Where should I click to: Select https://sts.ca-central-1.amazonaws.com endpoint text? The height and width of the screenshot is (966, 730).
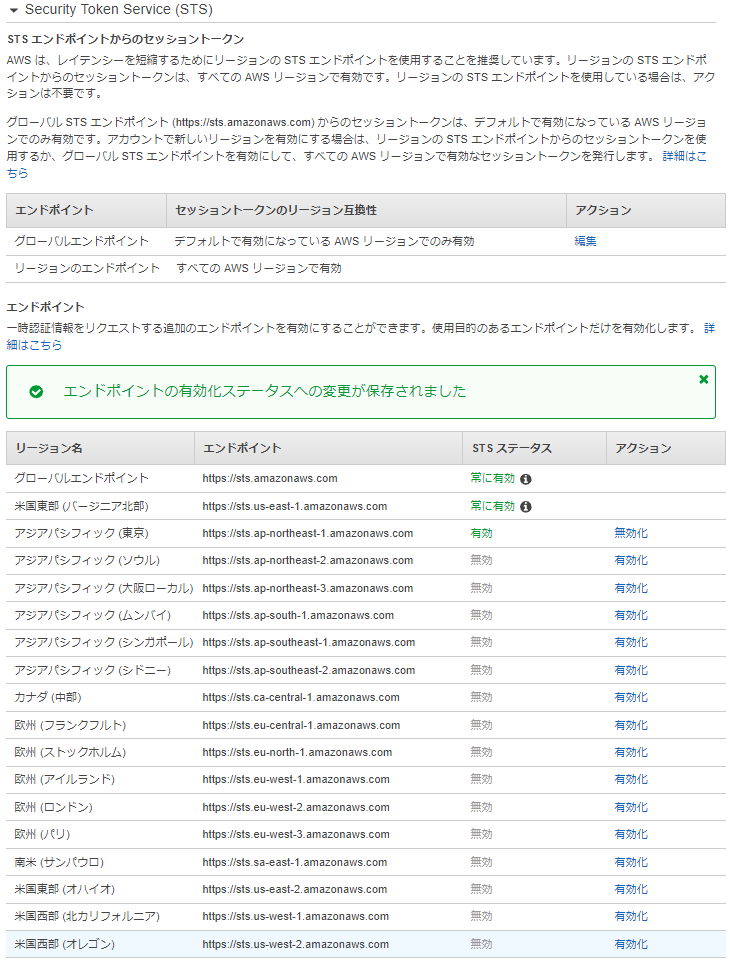click(x=301, y=697)
